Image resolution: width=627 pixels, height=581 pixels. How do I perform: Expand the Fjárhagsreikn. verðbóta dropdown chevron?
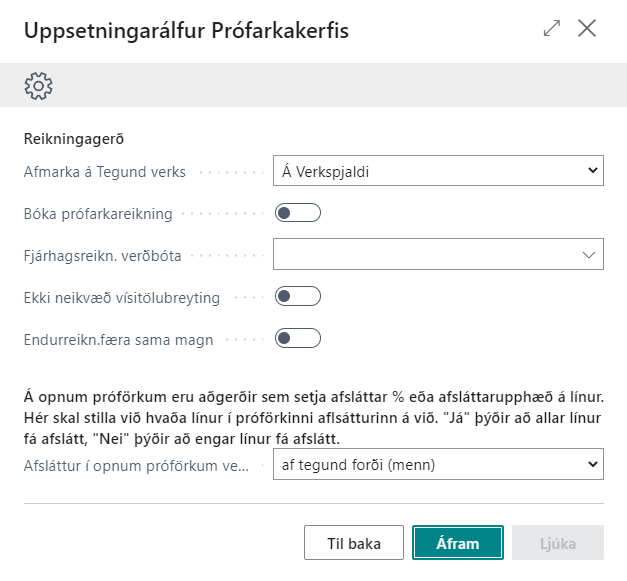[x=589, y=255]
